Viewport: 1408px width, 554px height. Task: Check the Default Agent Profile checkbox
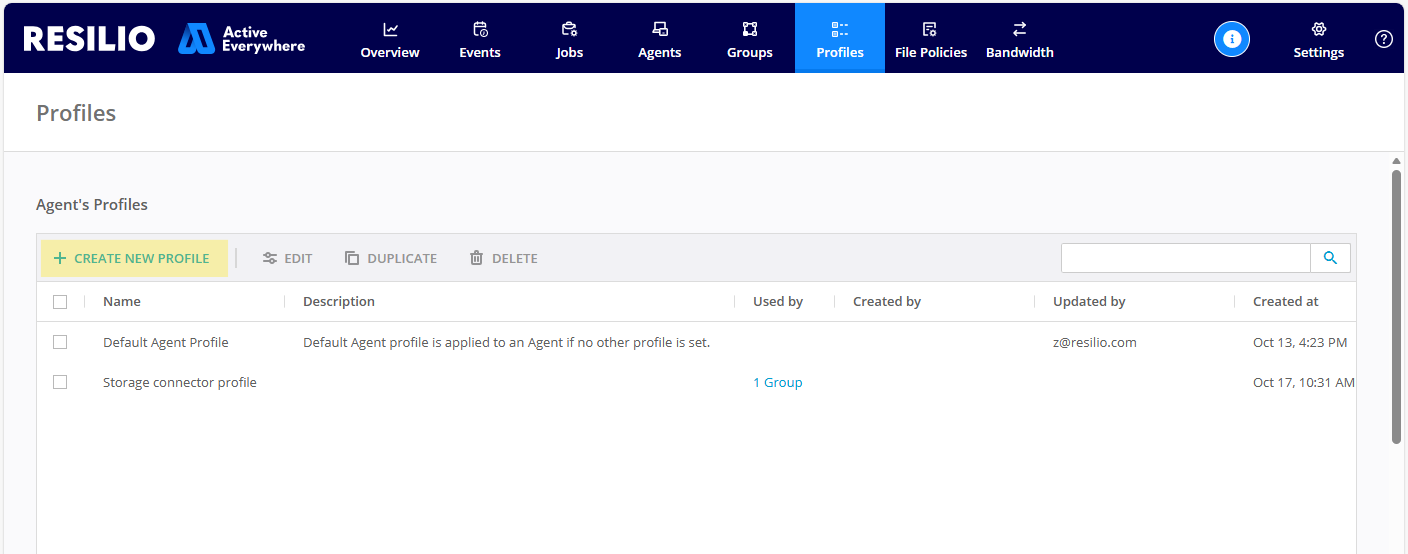click(60, 342)
